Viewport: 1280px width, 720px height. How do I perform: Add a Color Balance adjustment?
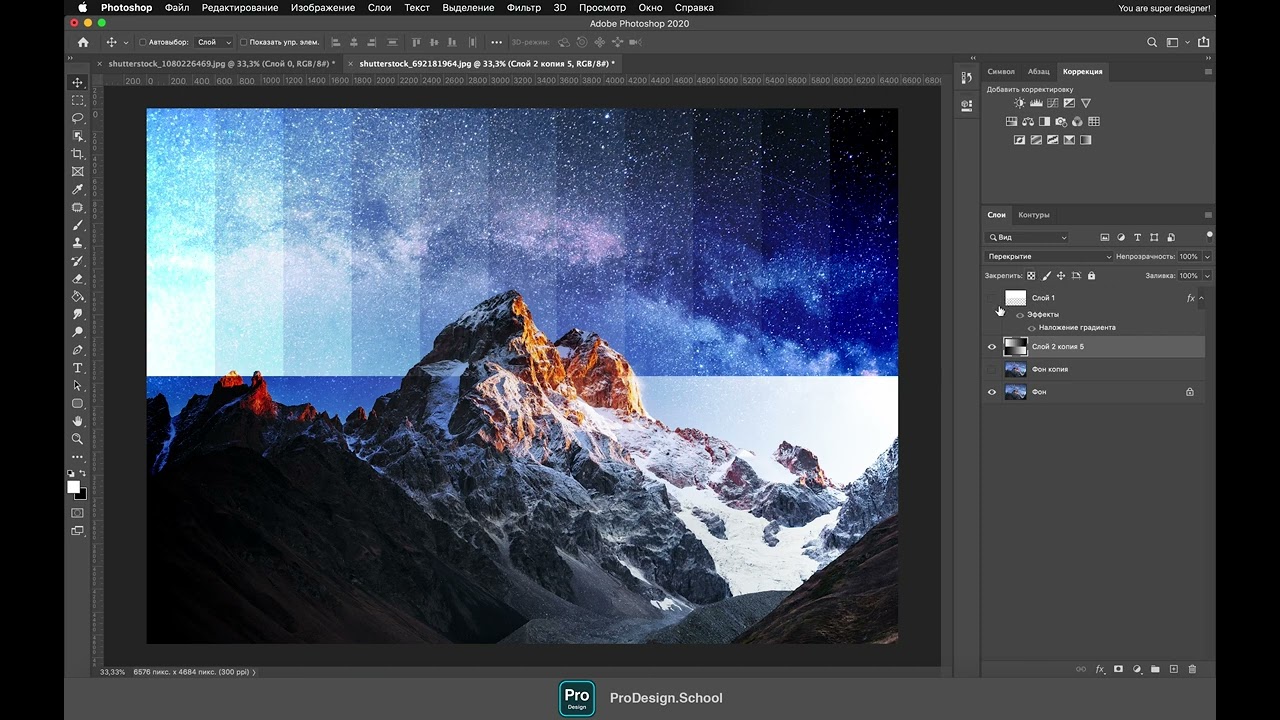(x=1027, y=122)
